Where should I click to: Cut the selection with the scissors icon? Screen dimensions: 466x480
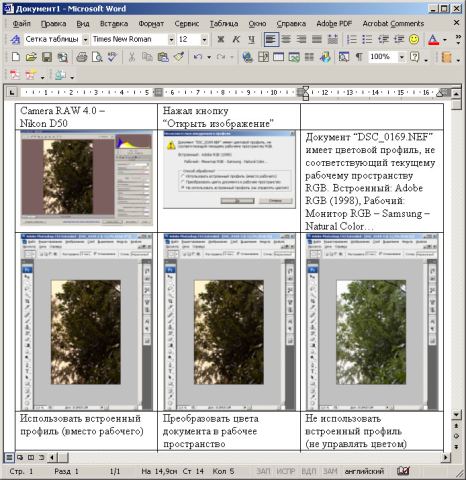132,57
